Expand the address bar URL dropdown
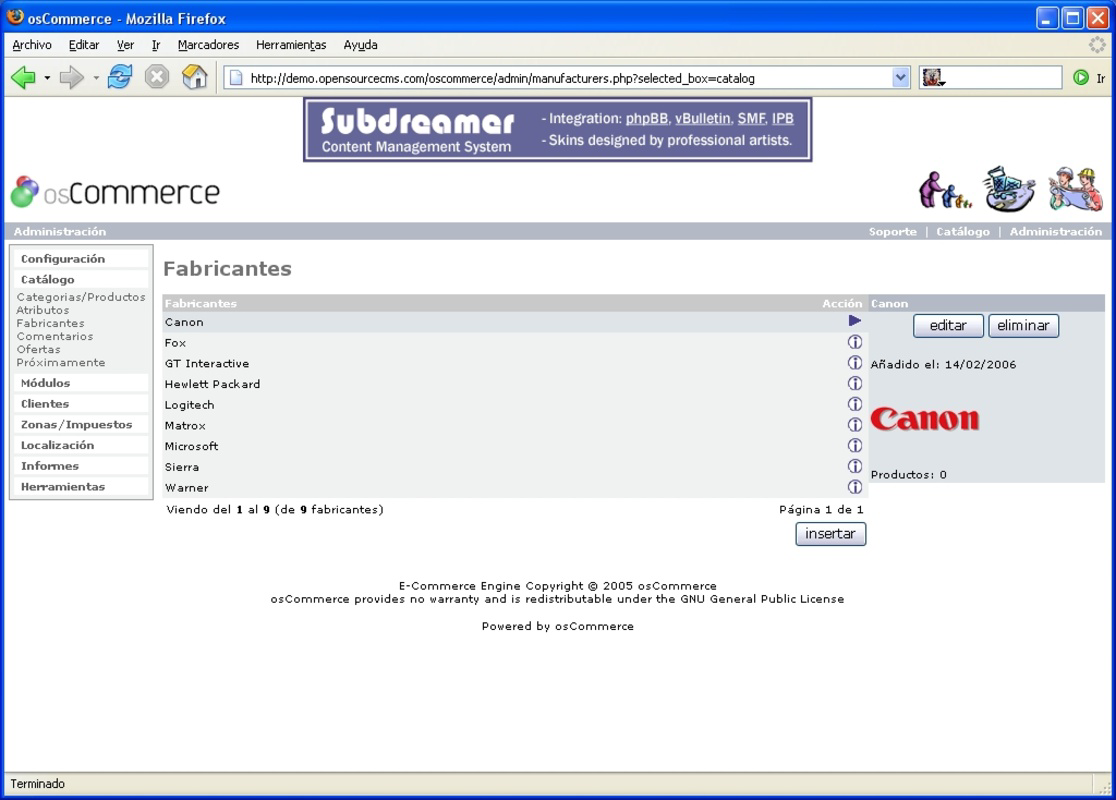The image size is (1116, 800). coord(900,78)
